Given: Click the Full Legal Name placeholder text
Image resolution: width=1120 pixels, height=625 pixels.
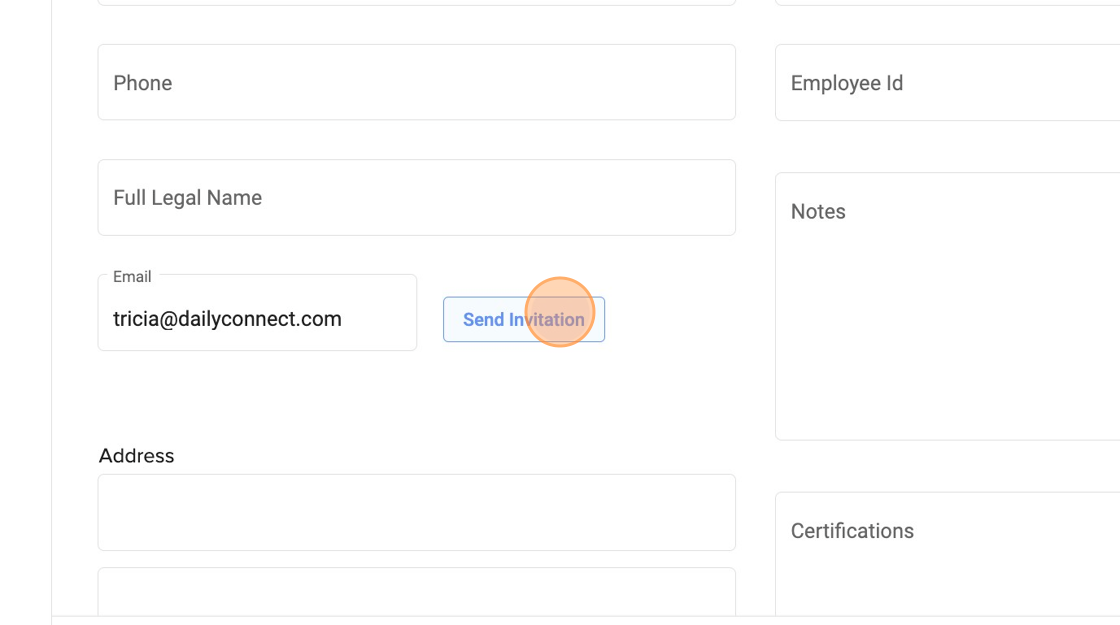Looking at the screenshot, I should [187, 198].
